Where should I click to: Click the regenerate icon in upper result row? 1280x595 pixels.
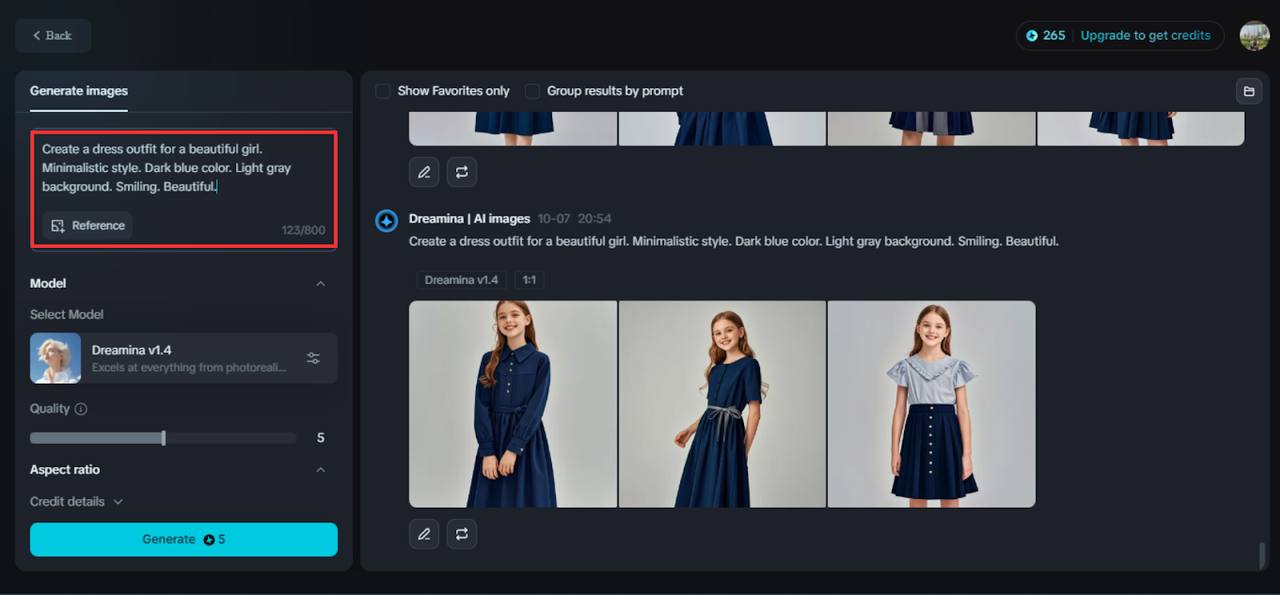462,172
